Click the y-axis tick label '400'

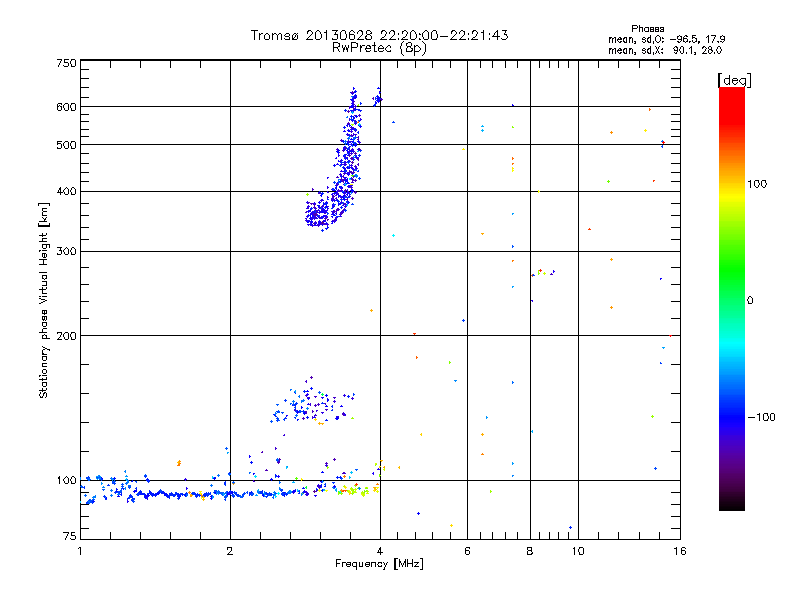[x=66, y=191]
